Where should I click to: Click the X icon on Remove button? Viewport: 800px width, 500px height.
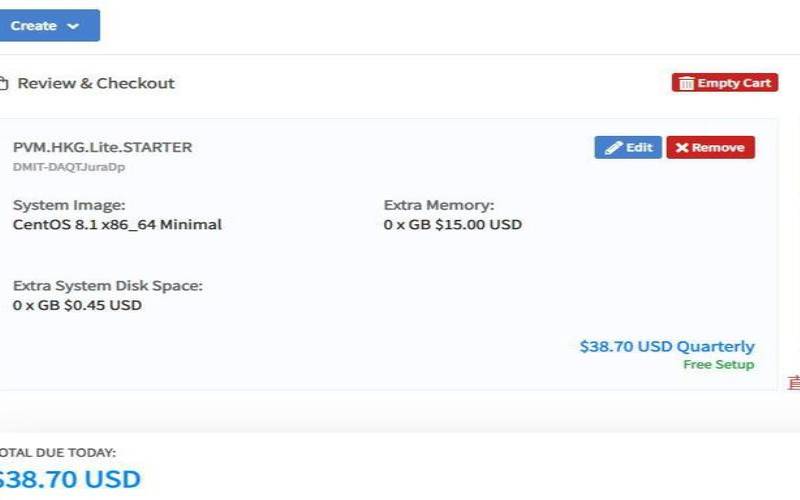coord(681,148)
